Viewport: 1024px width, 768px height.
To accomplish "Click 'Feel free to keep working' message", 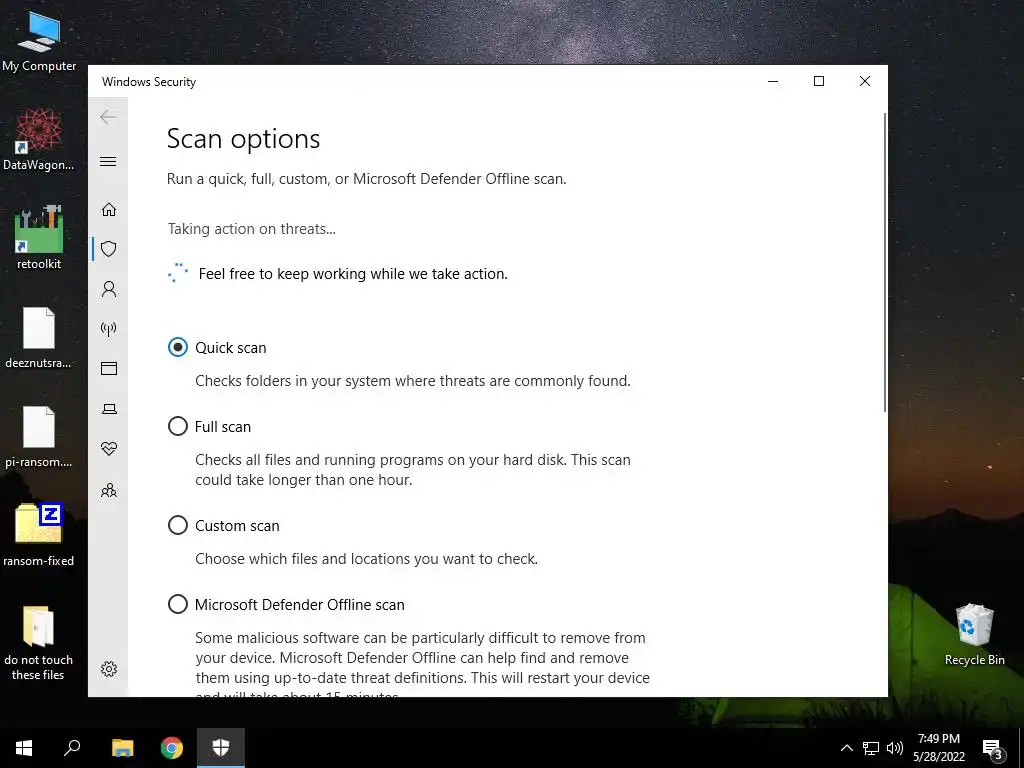I will [x=353, y=274].
